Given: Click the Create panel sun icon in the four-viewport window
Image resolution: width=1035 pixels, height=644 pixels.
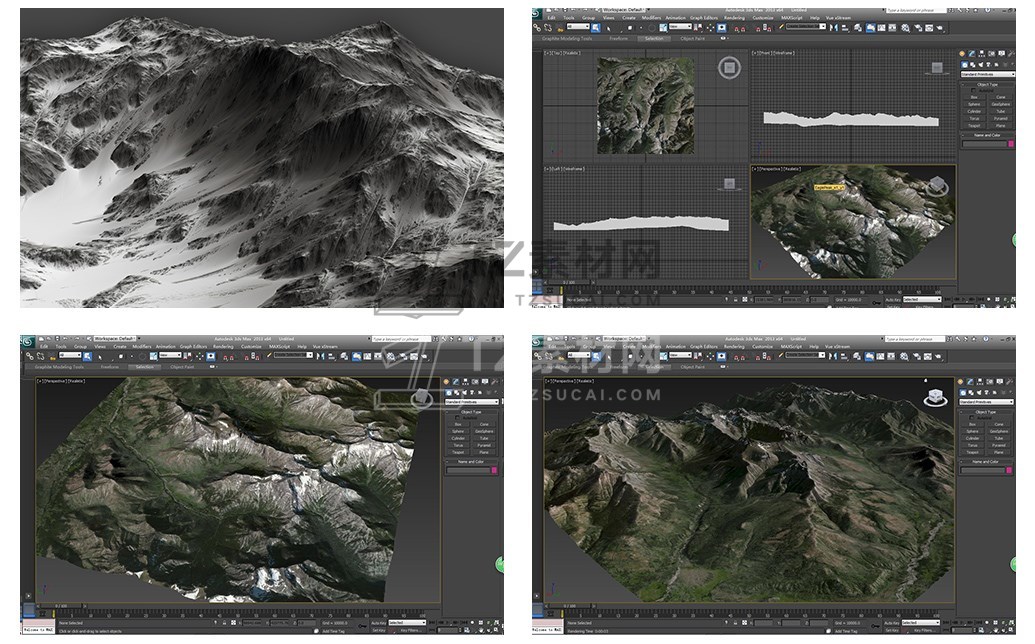Looking at the screenshot, I should [x=962, y=53].
